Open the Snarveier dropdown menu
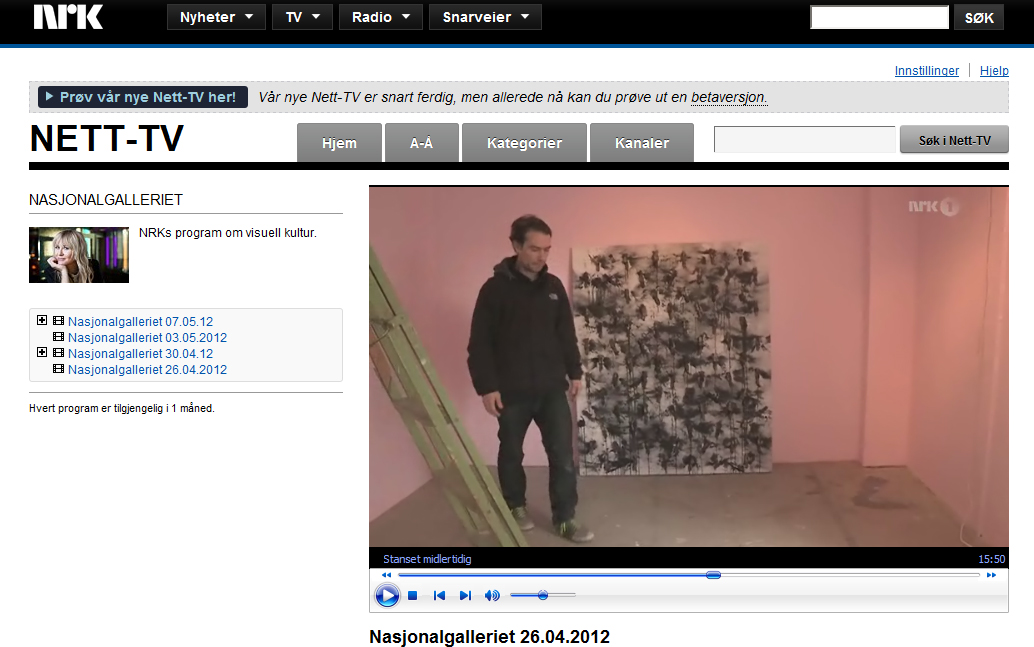Viewport: 1034px width, 647px height. pos(485,17)
